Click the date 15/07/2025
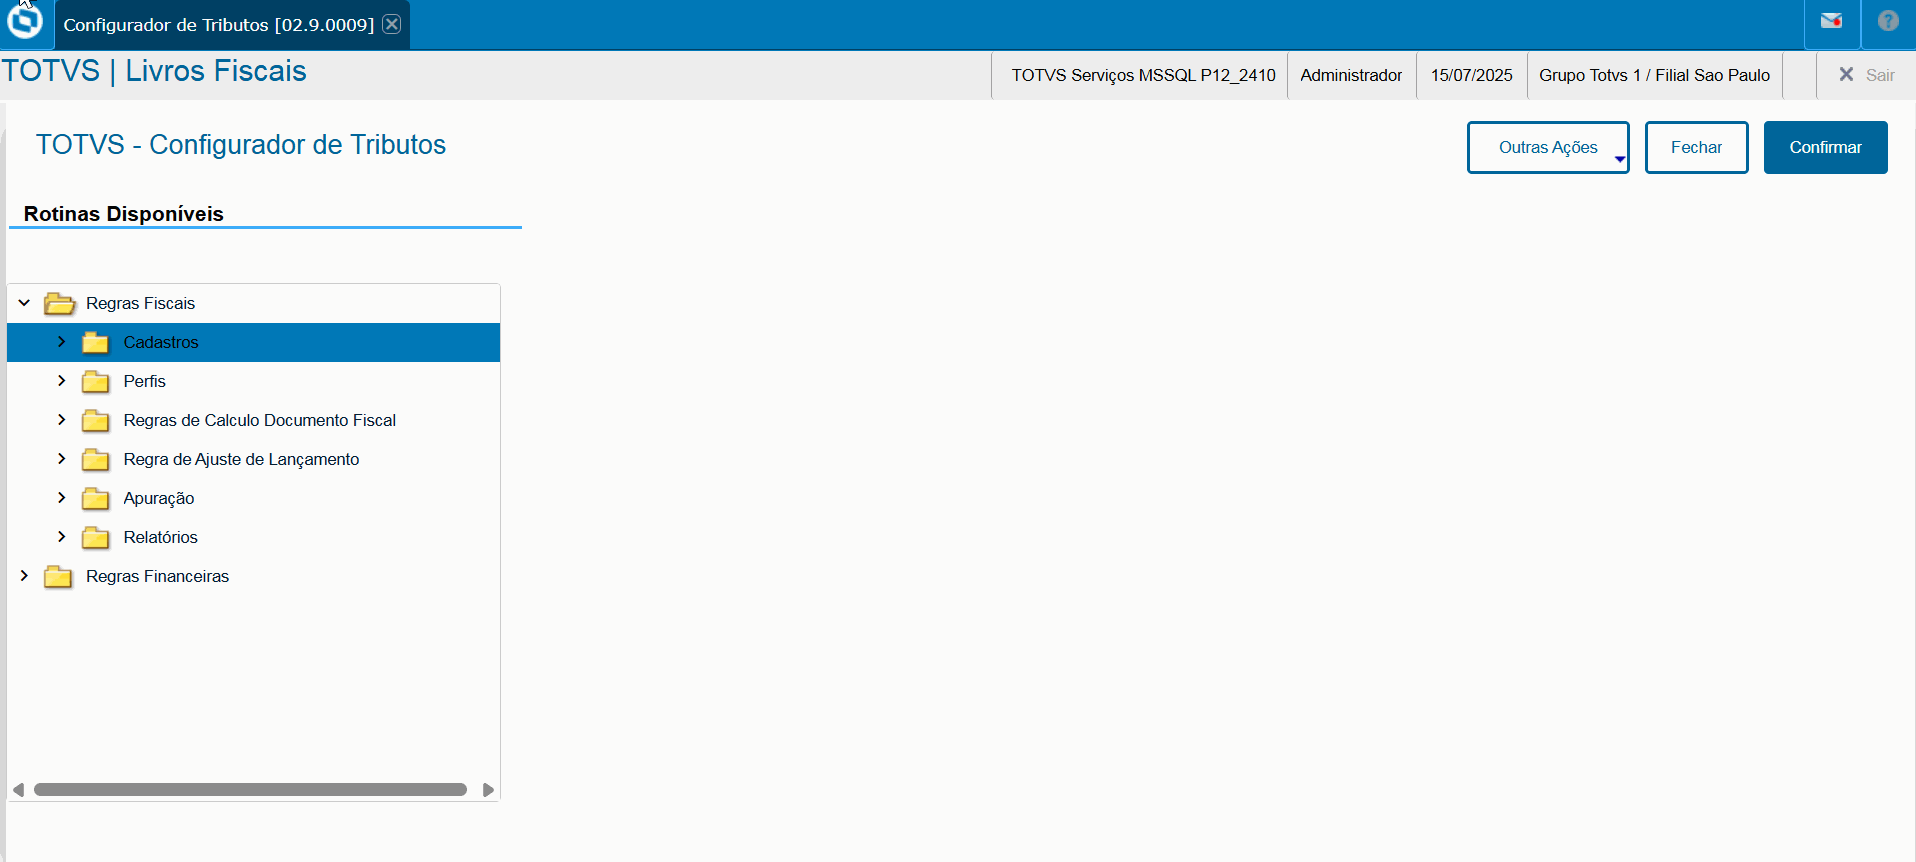1916x862 pixels. point(1471,75)
